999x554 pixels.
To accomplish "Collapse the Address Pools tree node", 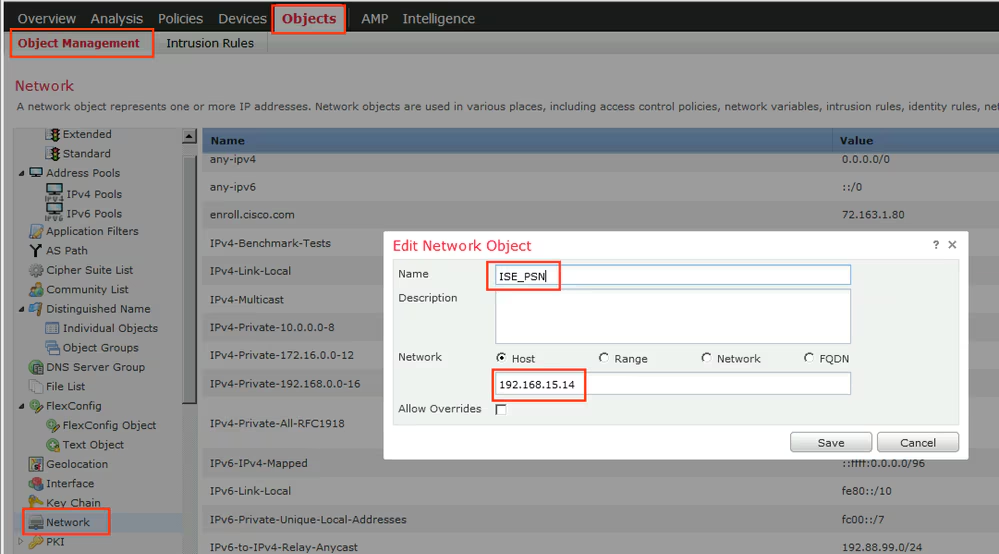I will point(22,173).
